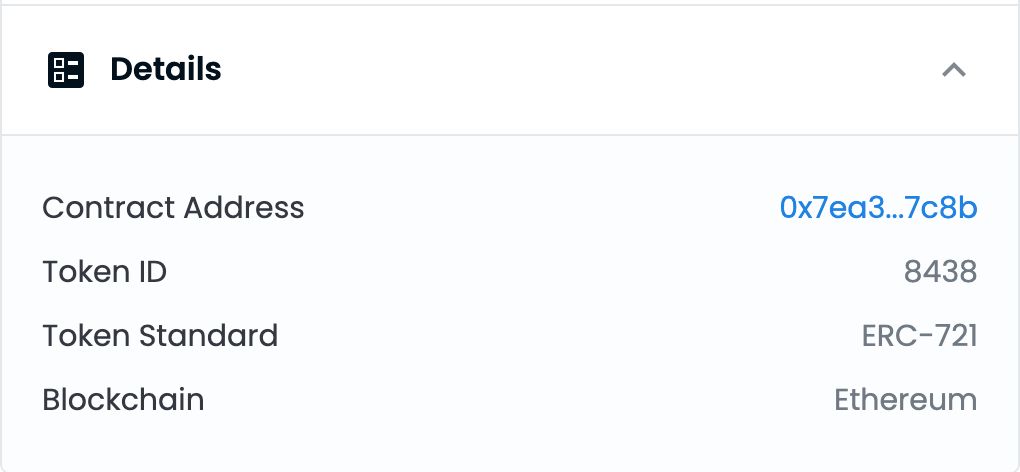Open the 0x7ea3...7c8b contract address link
Viewport: 1020px width, 472px height.
[x=877, y=208]
